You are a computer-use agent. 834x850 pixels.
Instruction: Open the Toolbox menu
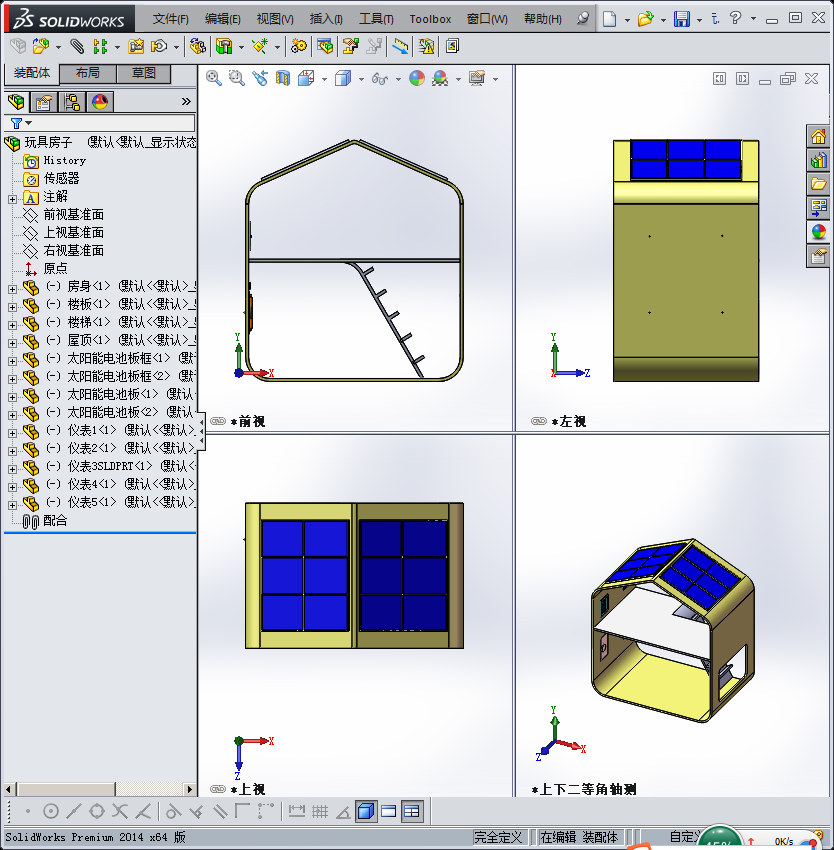pos(430,19)
